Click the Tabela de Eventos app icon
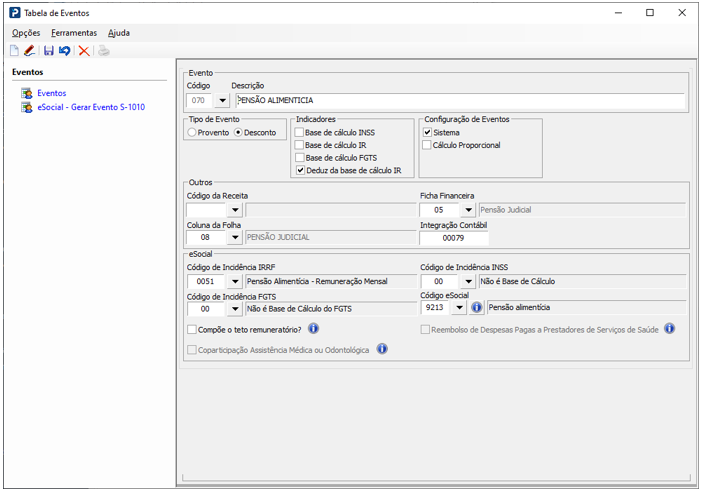This screenshot has height=490, width=702. (15, 13)
